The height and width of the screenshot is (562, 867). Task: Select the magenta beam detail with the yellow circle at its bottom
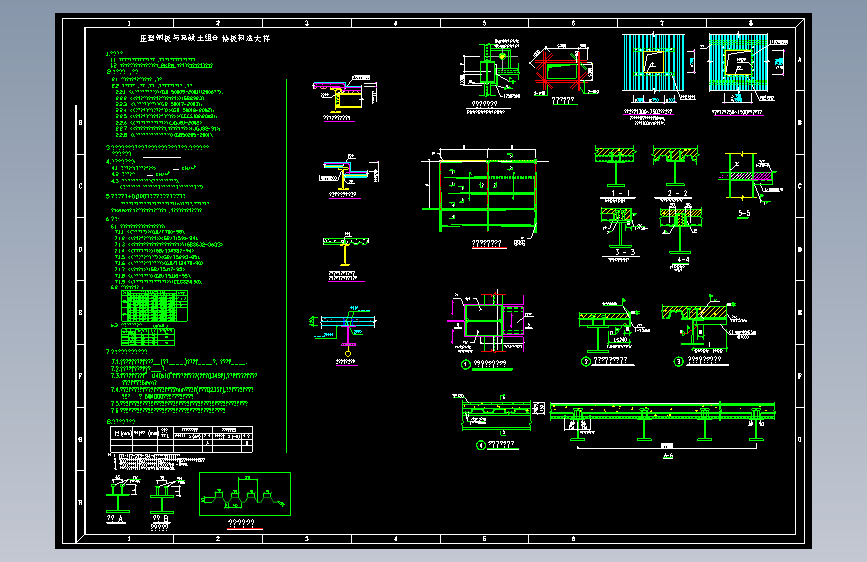pyautogui.click(x=345, y=330)
